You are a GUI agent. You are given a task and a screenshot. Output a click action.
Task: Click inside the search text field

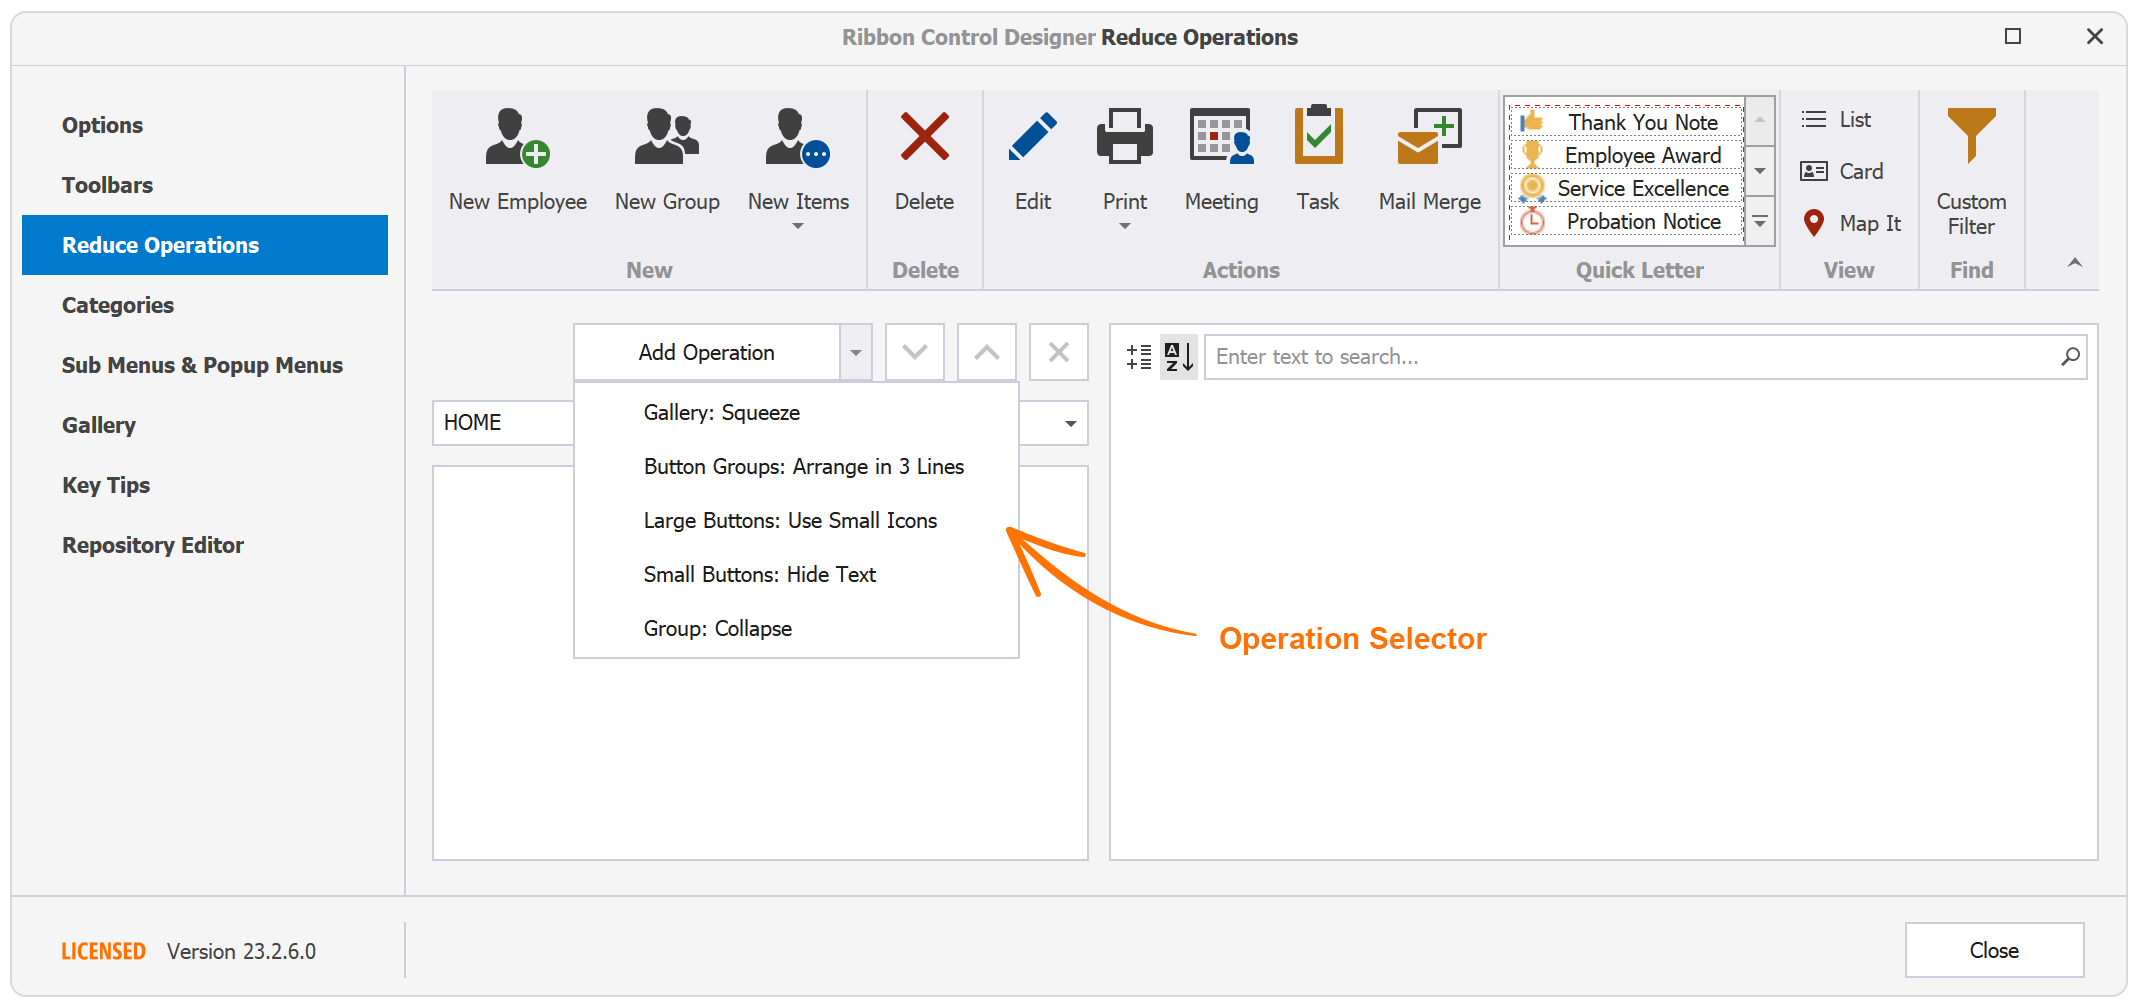pos(1600,356)
